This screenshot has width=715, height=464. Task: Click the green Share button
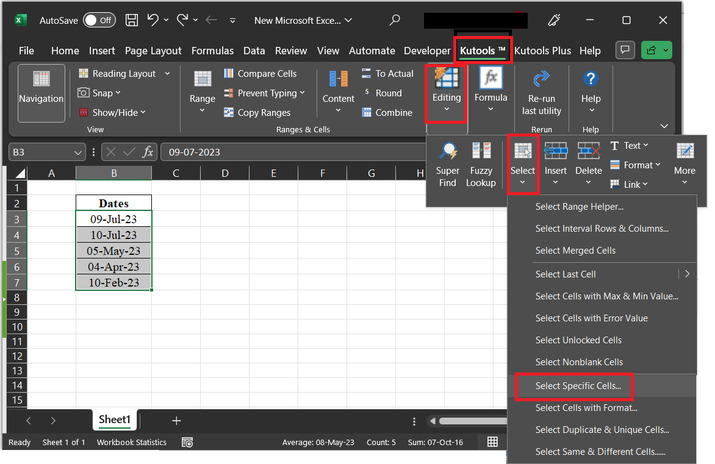(x=656, y=50)
